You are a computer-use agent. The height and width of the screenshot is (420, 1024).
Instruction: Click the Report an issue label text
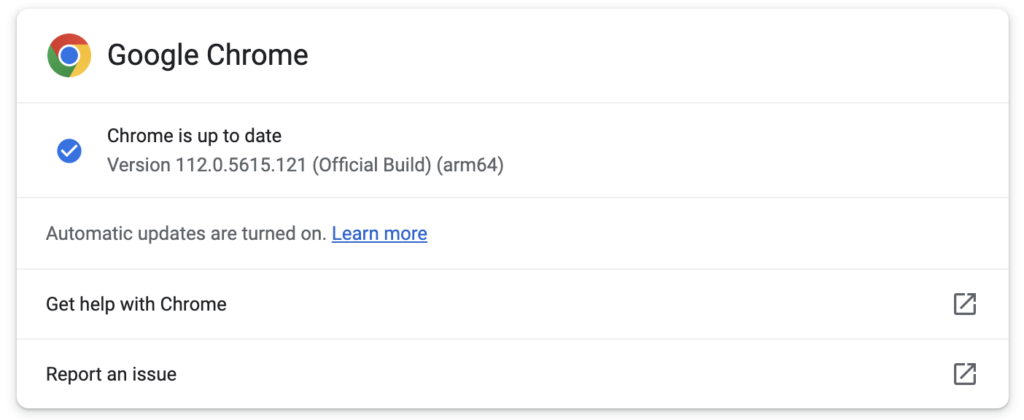point(111,374)
